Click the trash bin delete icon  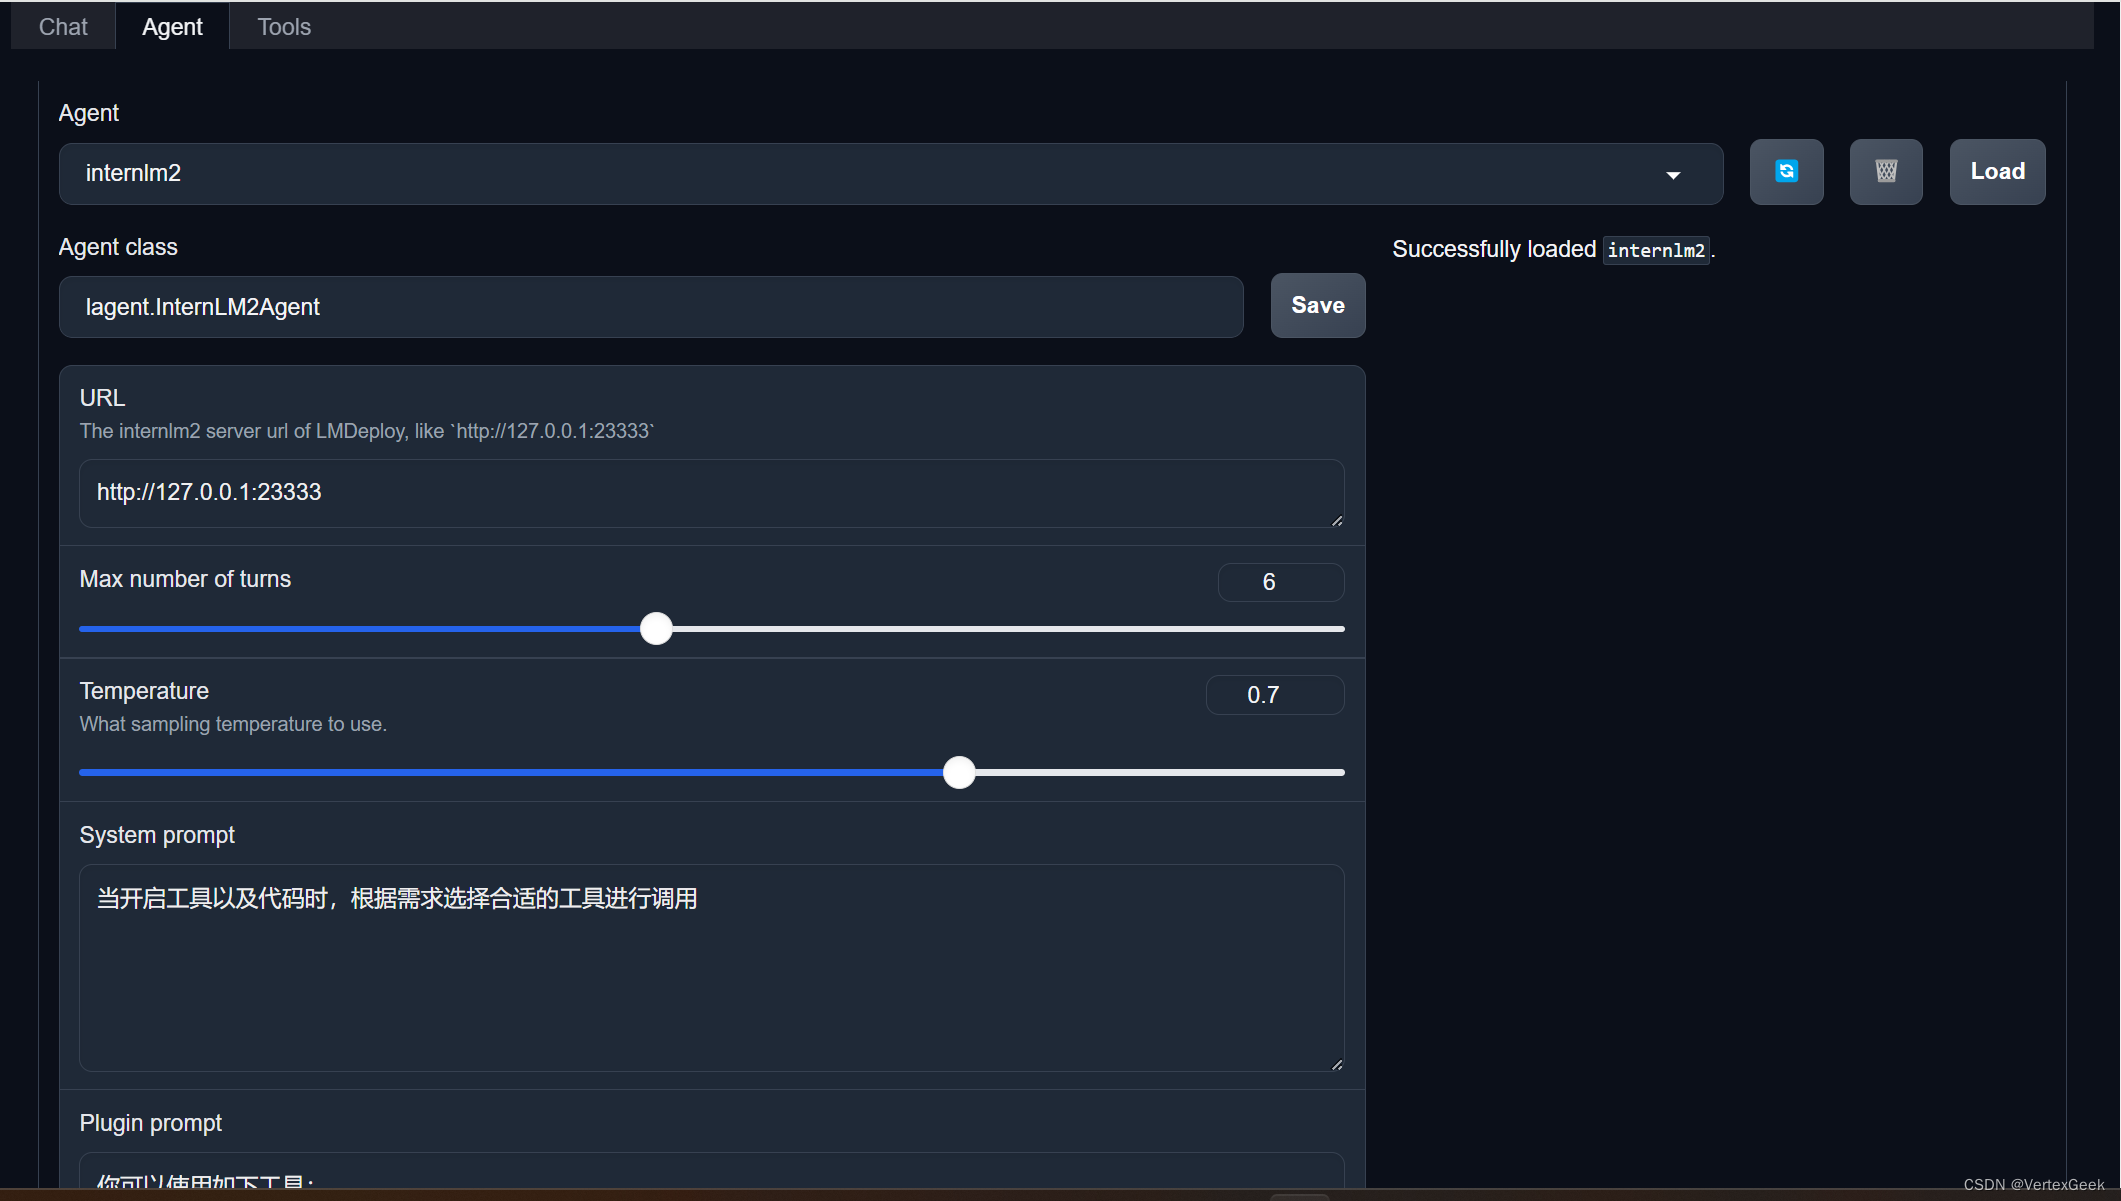click(x=1885, y=172)
